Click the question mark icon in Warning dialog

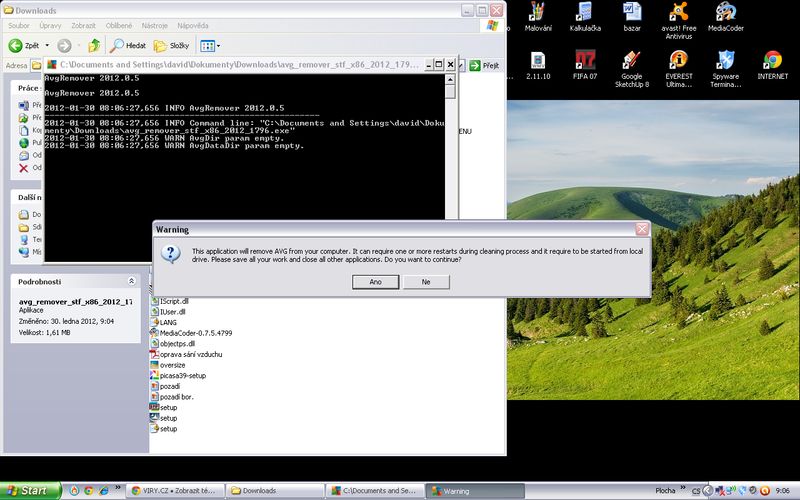click(x=171, y=254)
